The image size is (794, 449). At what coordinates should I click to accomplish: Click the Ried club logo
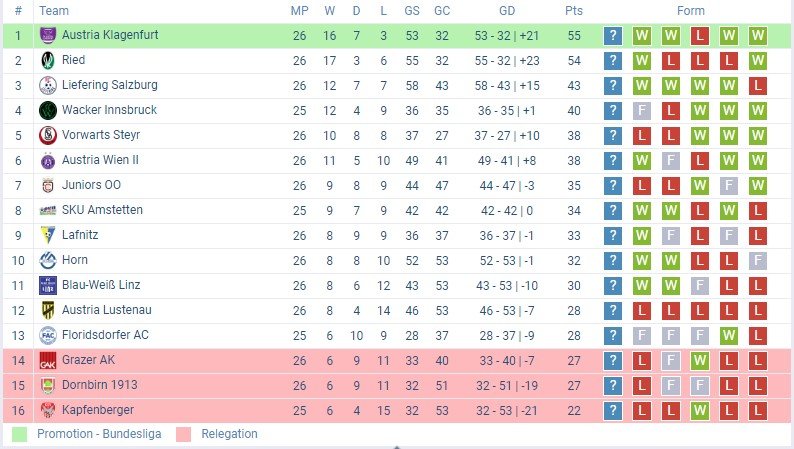[x=48, y=60]
